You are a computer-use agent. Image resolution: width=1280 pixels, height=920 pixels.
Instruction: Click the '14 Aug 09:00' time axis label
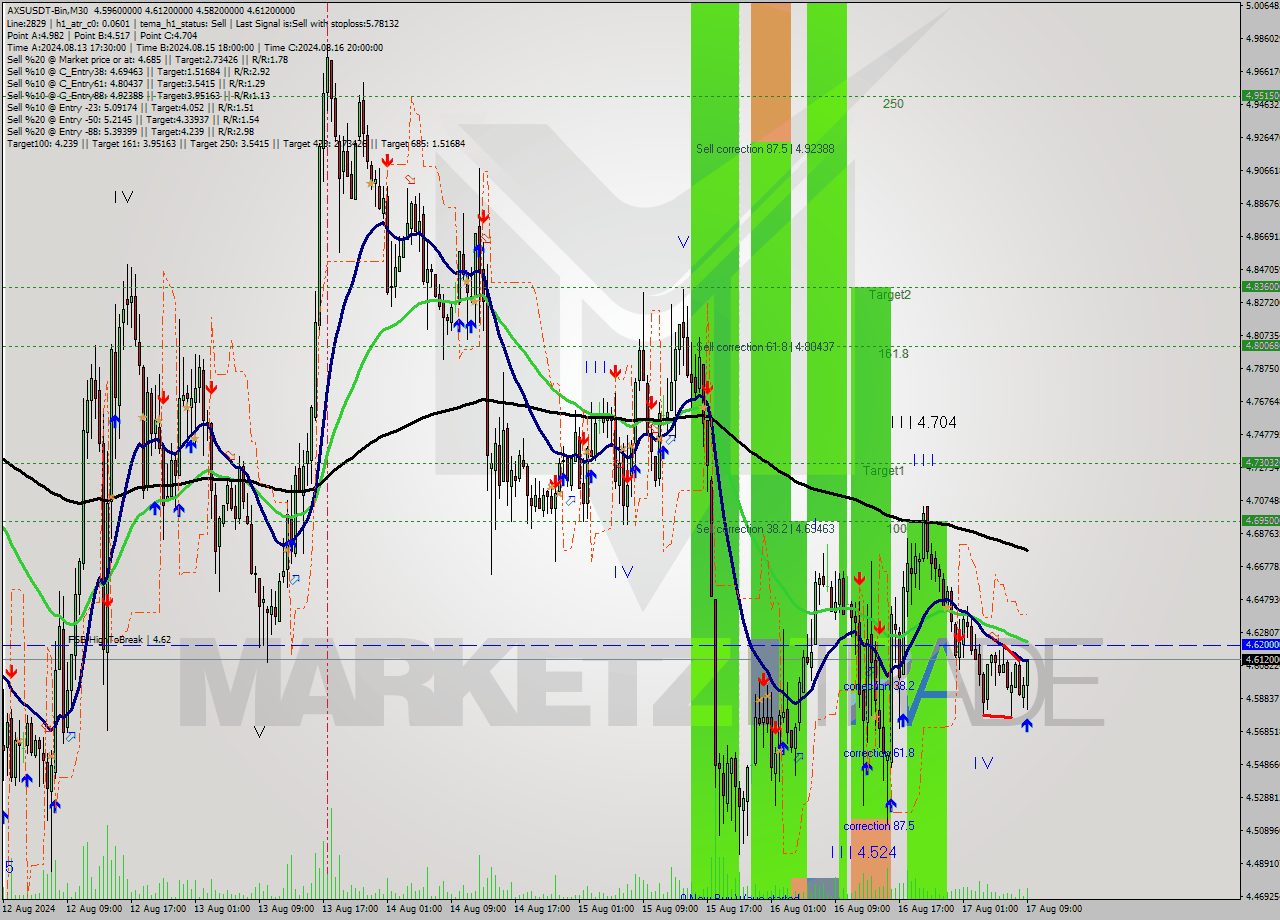tap(480, 910)
